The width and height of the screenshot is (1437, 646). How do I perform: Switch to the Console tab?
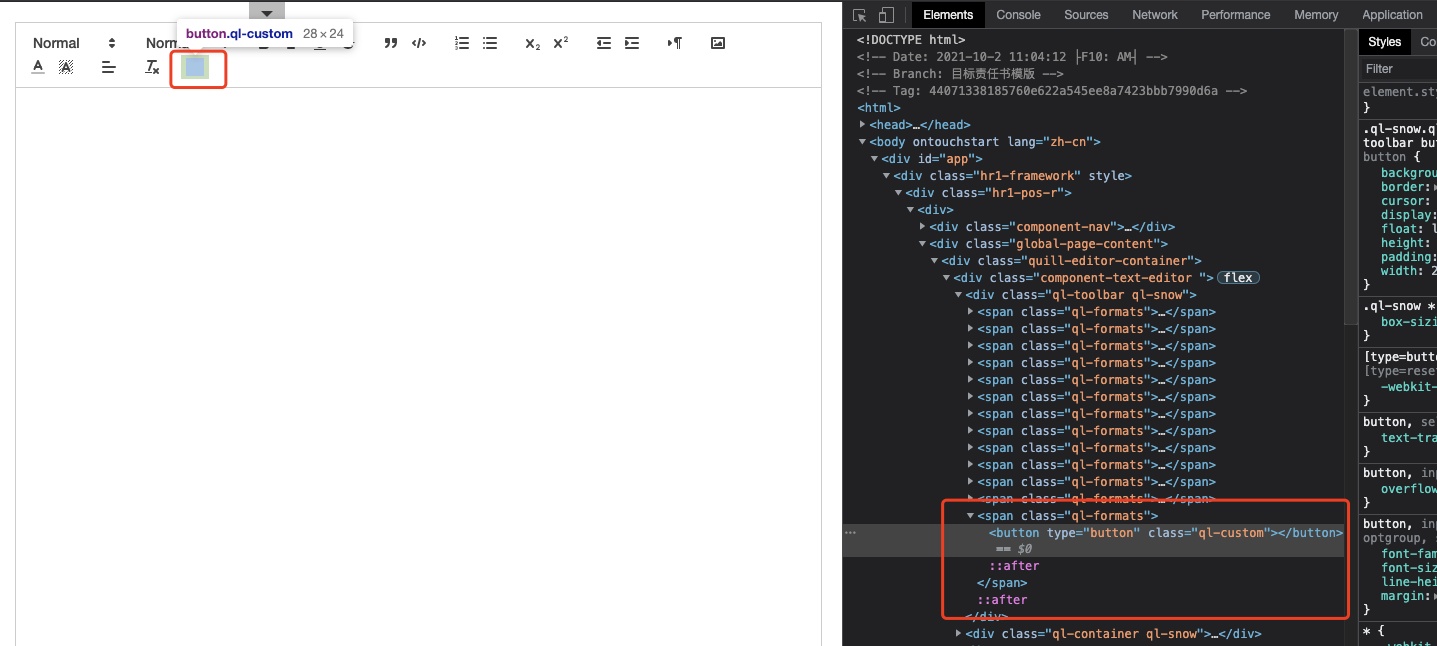point(1019,15)
